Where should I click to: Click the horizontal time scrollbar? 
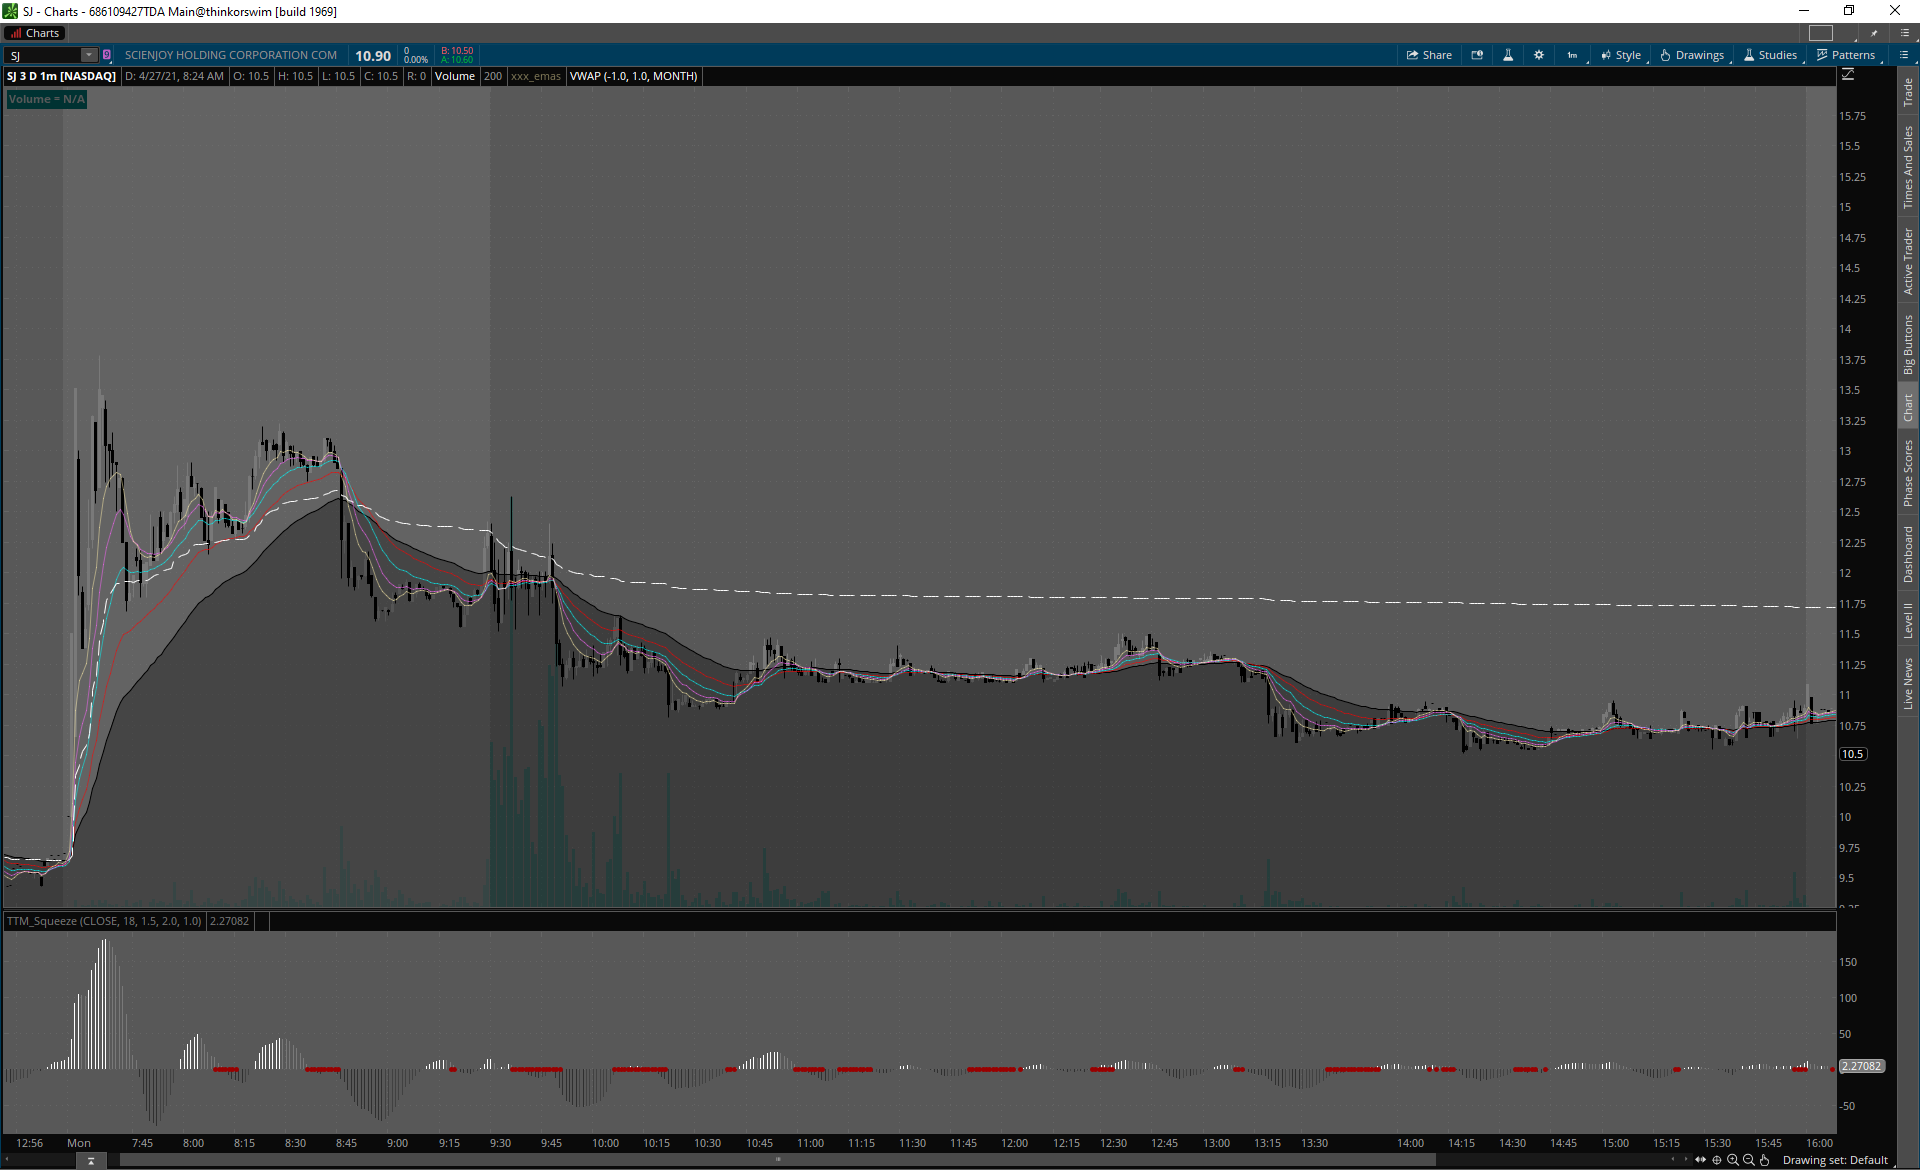tap(777, 1160)
